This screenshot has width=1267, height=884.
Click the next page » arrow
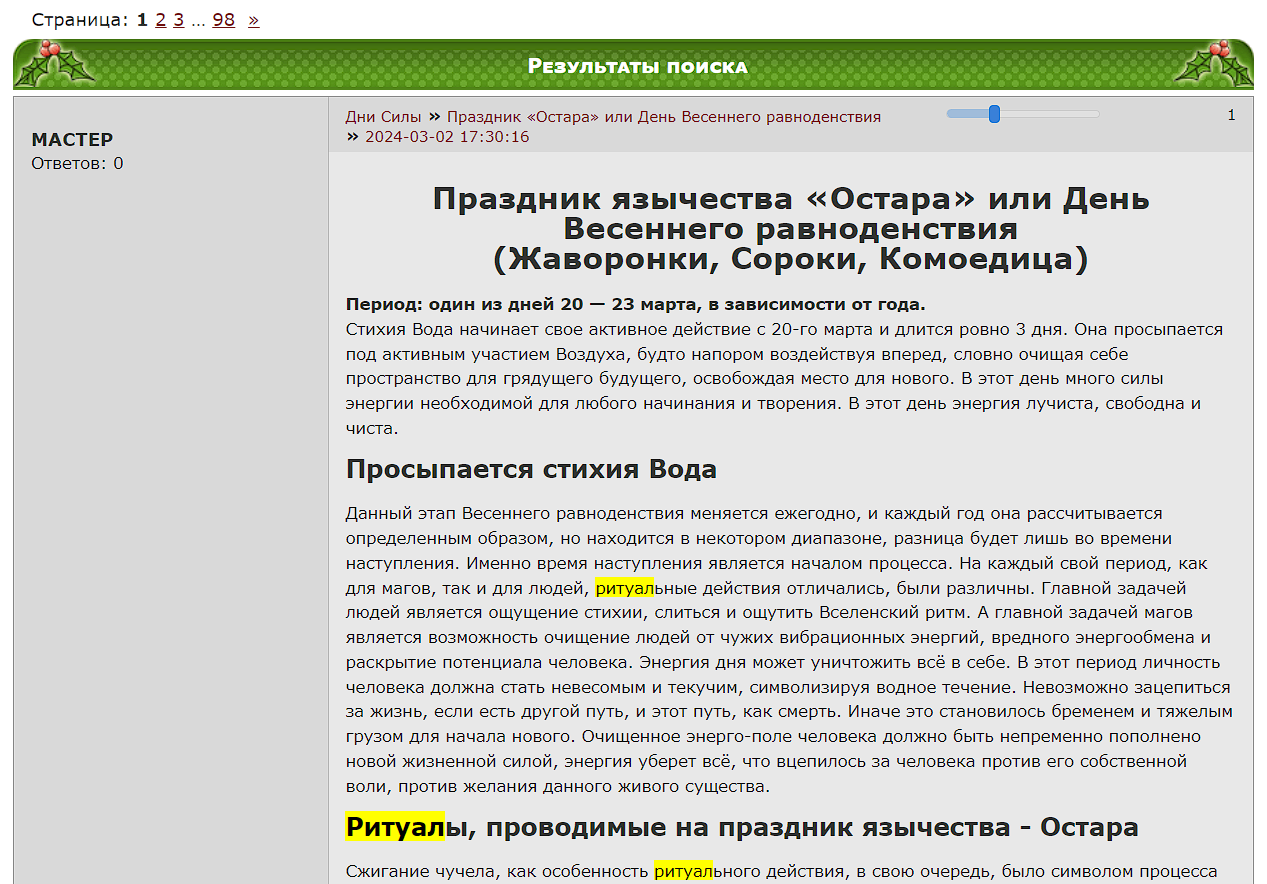(x=253, y=20)
